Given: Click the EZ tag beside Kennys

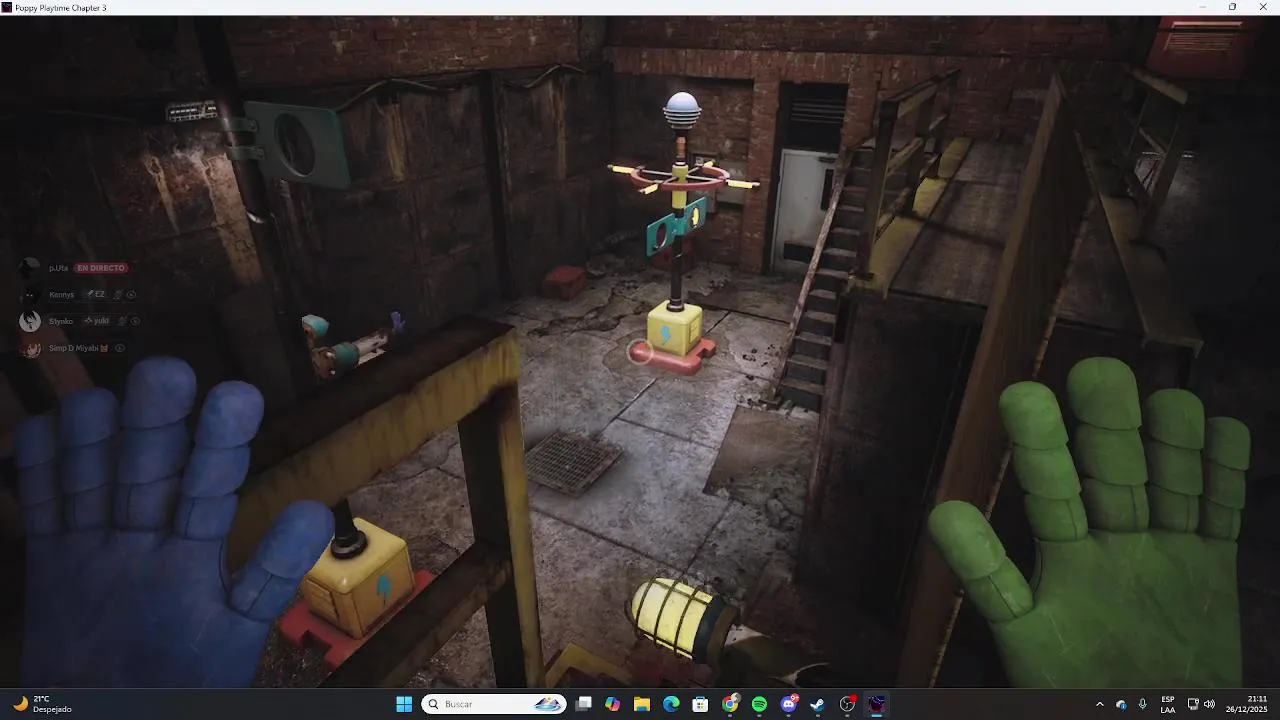Looking at the screenshot, I should click(x=95, y=295).
